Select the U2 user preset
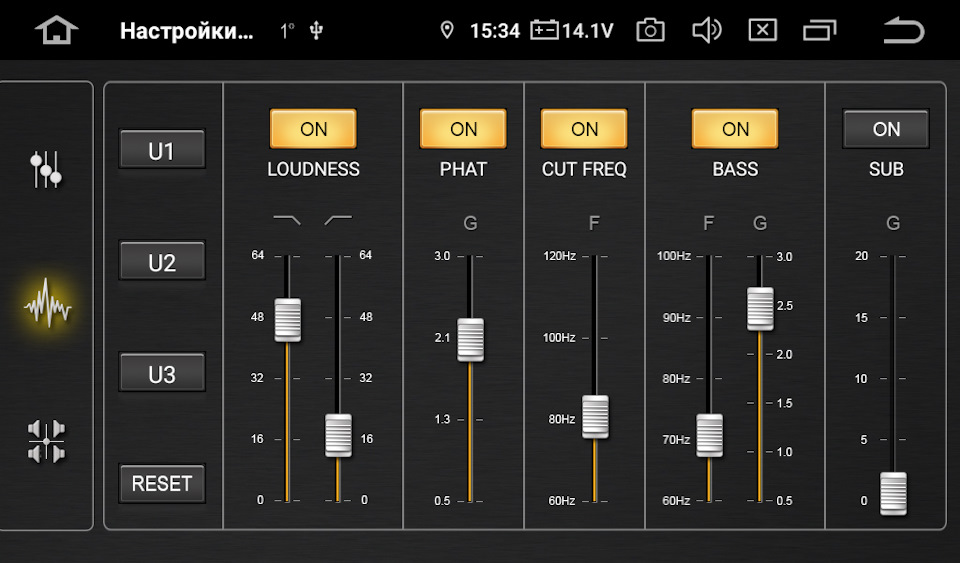This screenshot has height=563, width=960. pyautogui.click(x=162, y=263)
